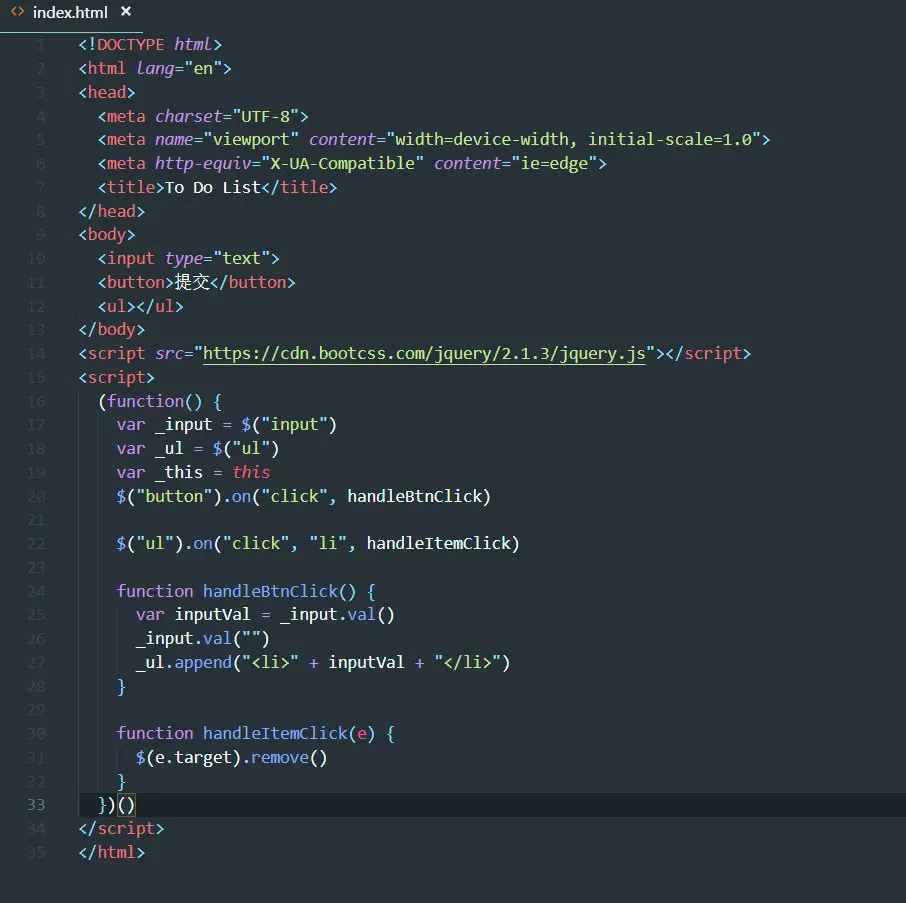Click the })() closing line
Image resolution: width=906 pixels, height=903 pixels.
(x=116, y=805)
